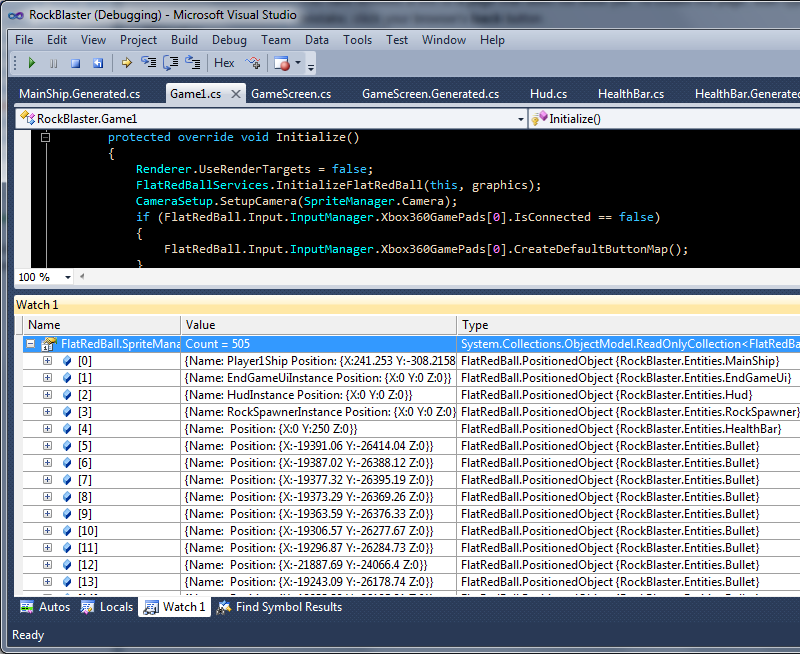Open the debug windows dropdown arrow

pyautogui.click(x=298, y=63)
